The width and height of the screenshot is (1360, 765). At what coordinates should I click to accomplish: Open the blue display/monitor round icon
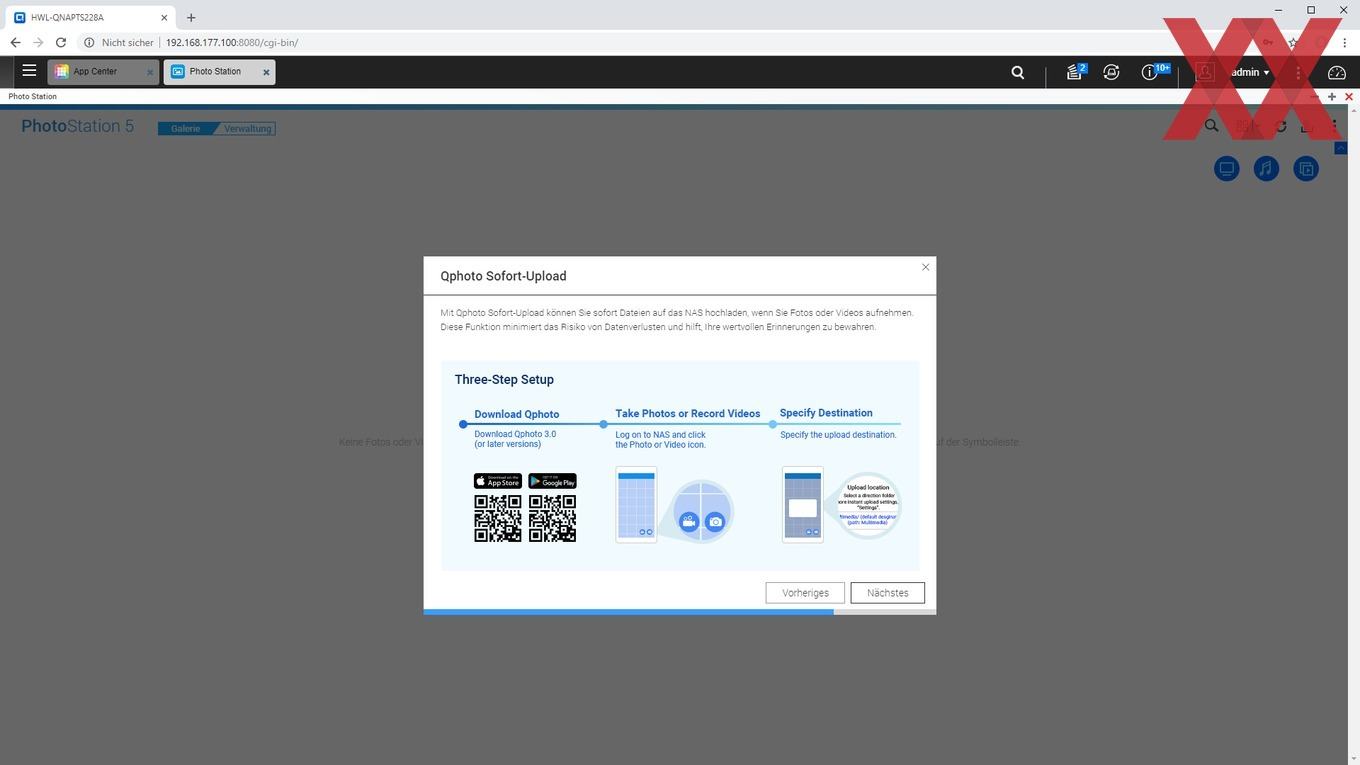1227,168
